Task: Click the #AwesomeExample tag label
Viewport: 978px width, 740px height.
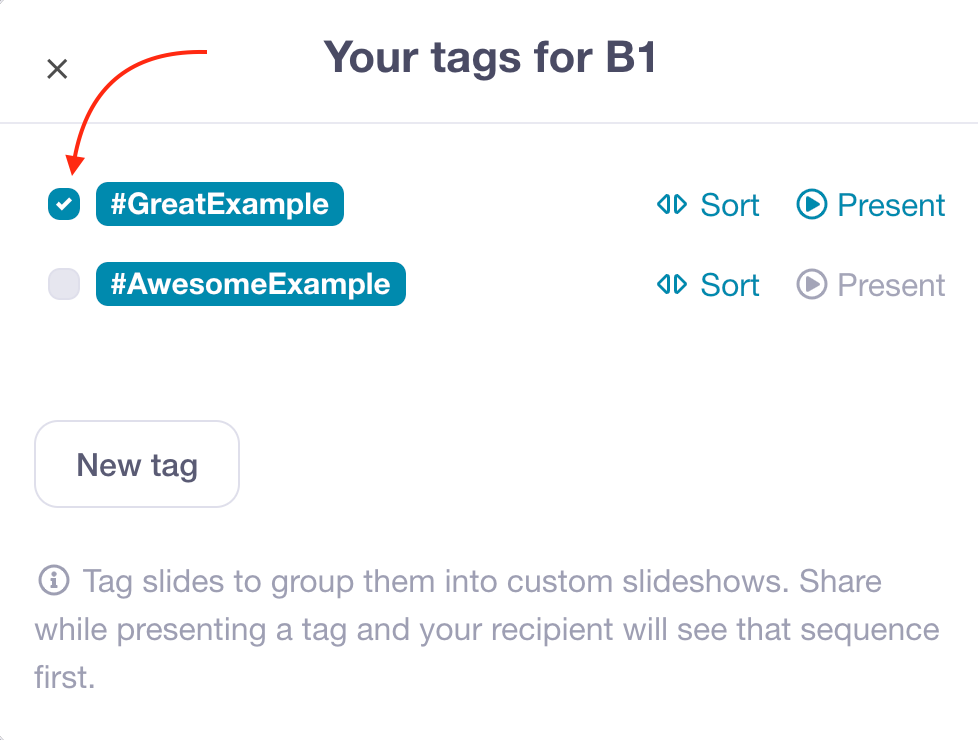Action: [x=251, y=285]
